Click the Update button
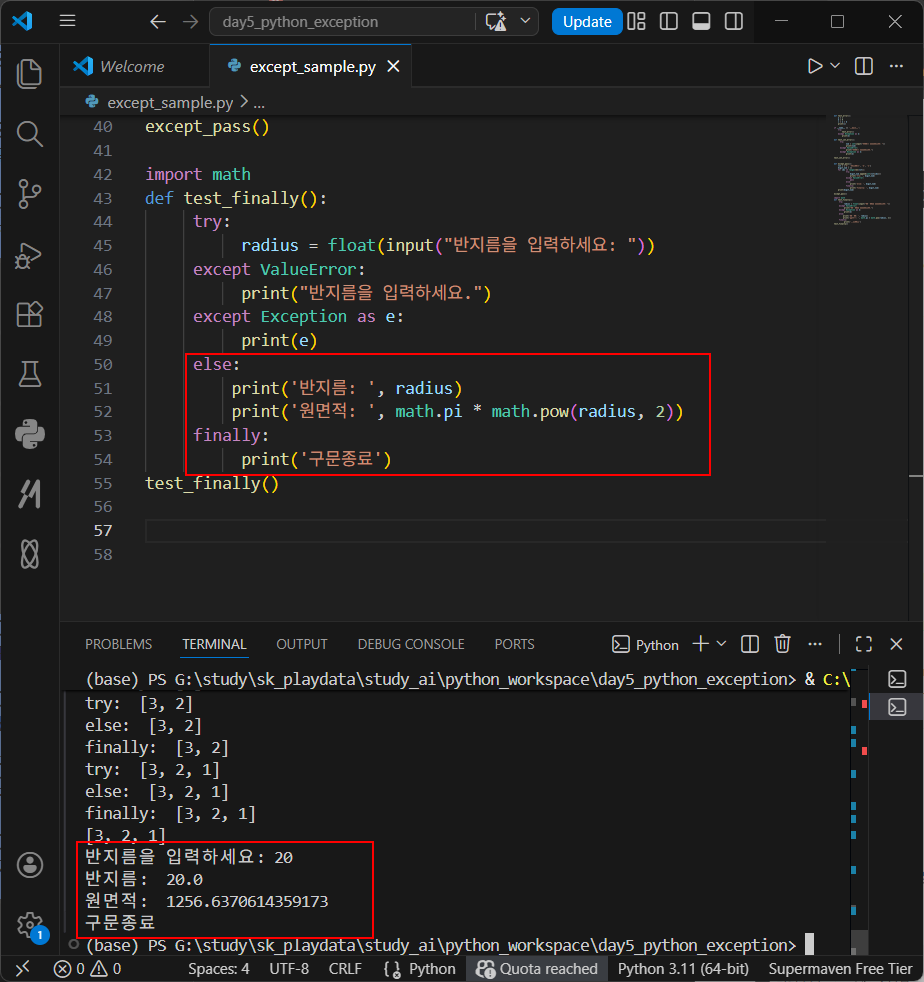The width and height of the screenshot is (924, 982). (x=586, y=22)
